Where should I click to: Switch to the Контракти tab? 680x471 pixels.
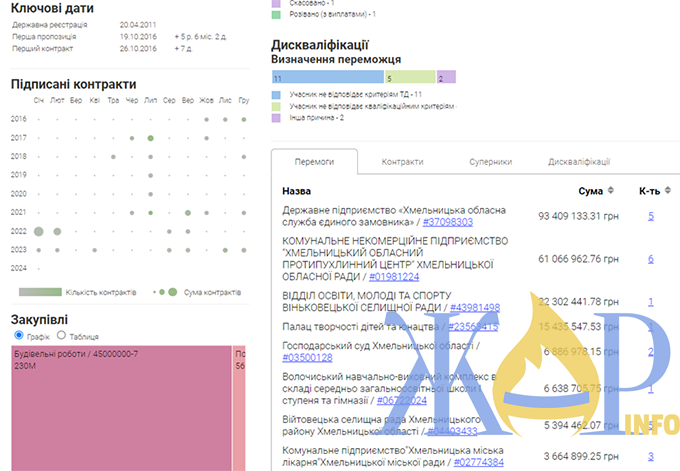click(x=402, y=162)
